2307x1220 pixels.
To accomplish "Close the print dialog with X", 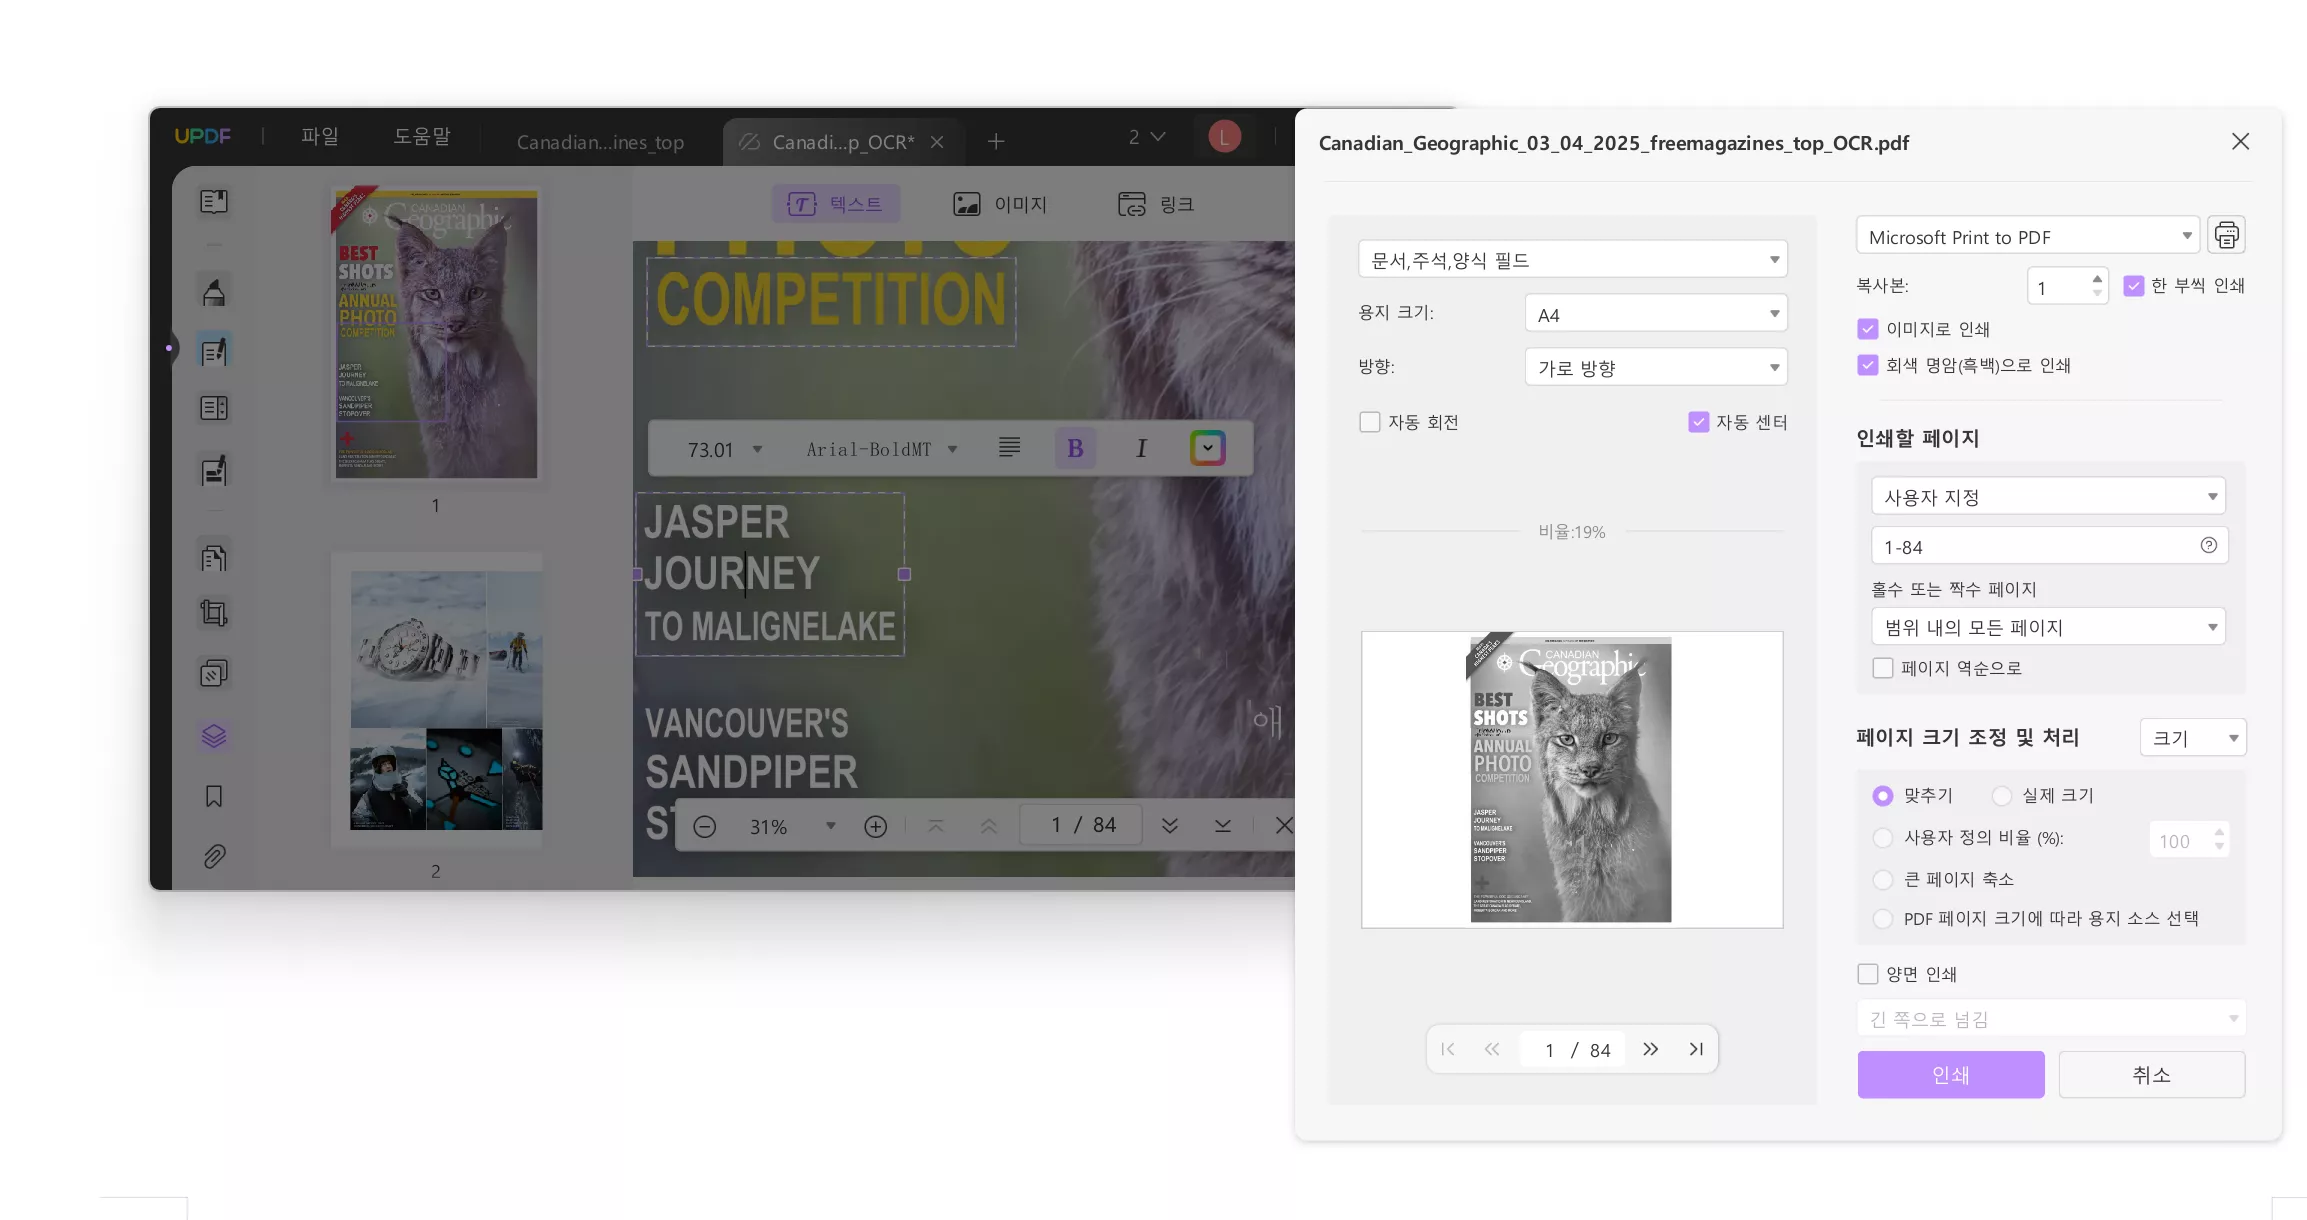I will pos(2240,142).
